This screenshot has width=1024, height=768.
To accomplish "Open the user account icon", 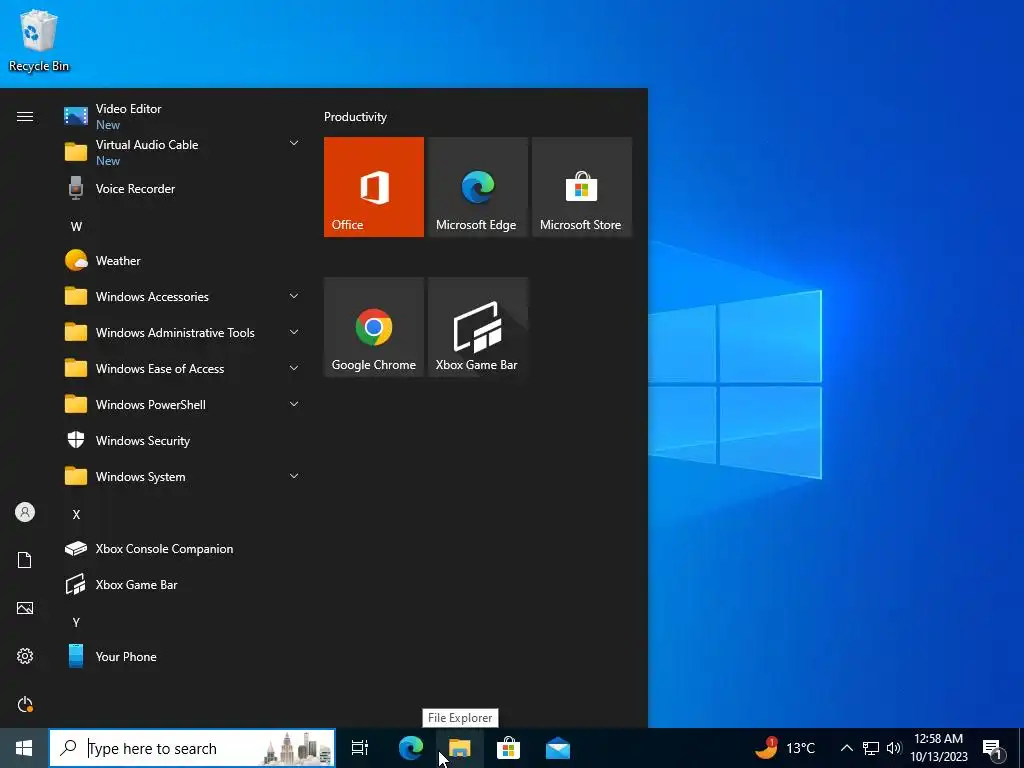I will [25, 512].
